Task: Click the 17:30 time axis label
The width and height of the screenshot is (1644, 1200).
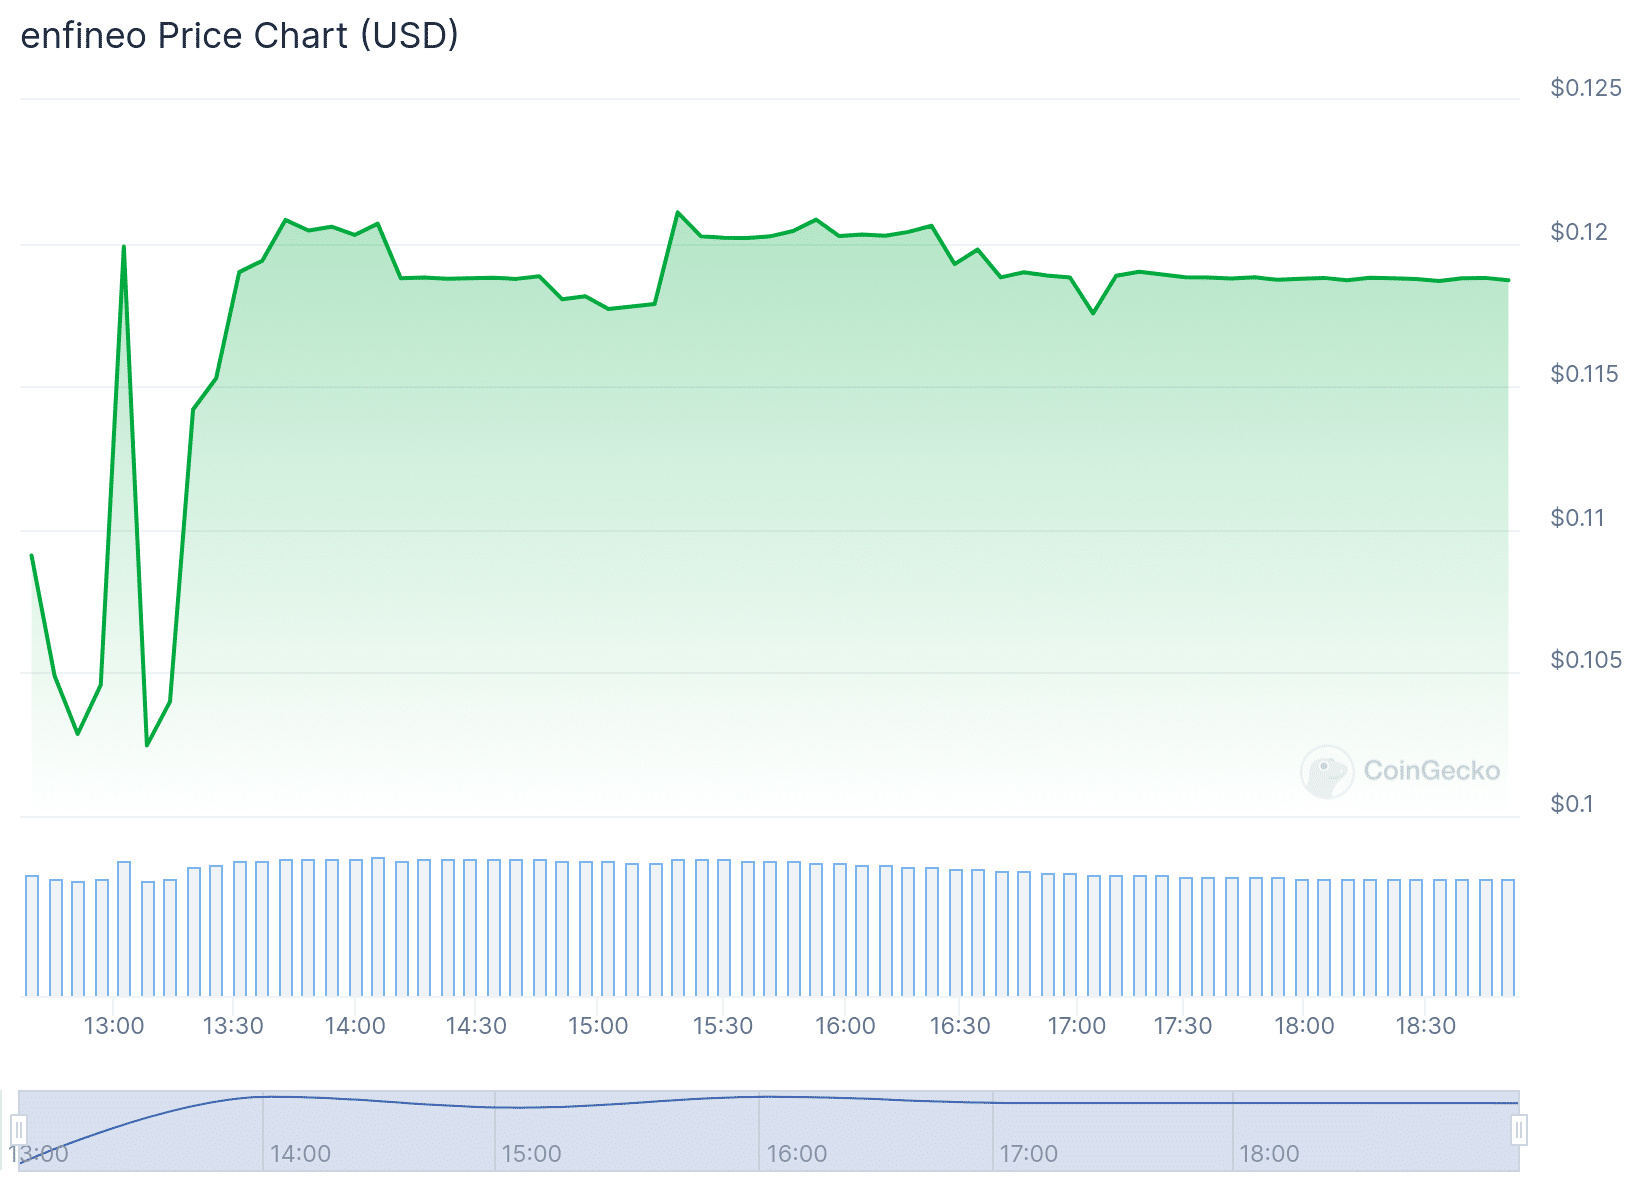Action: (1183, 1026)
